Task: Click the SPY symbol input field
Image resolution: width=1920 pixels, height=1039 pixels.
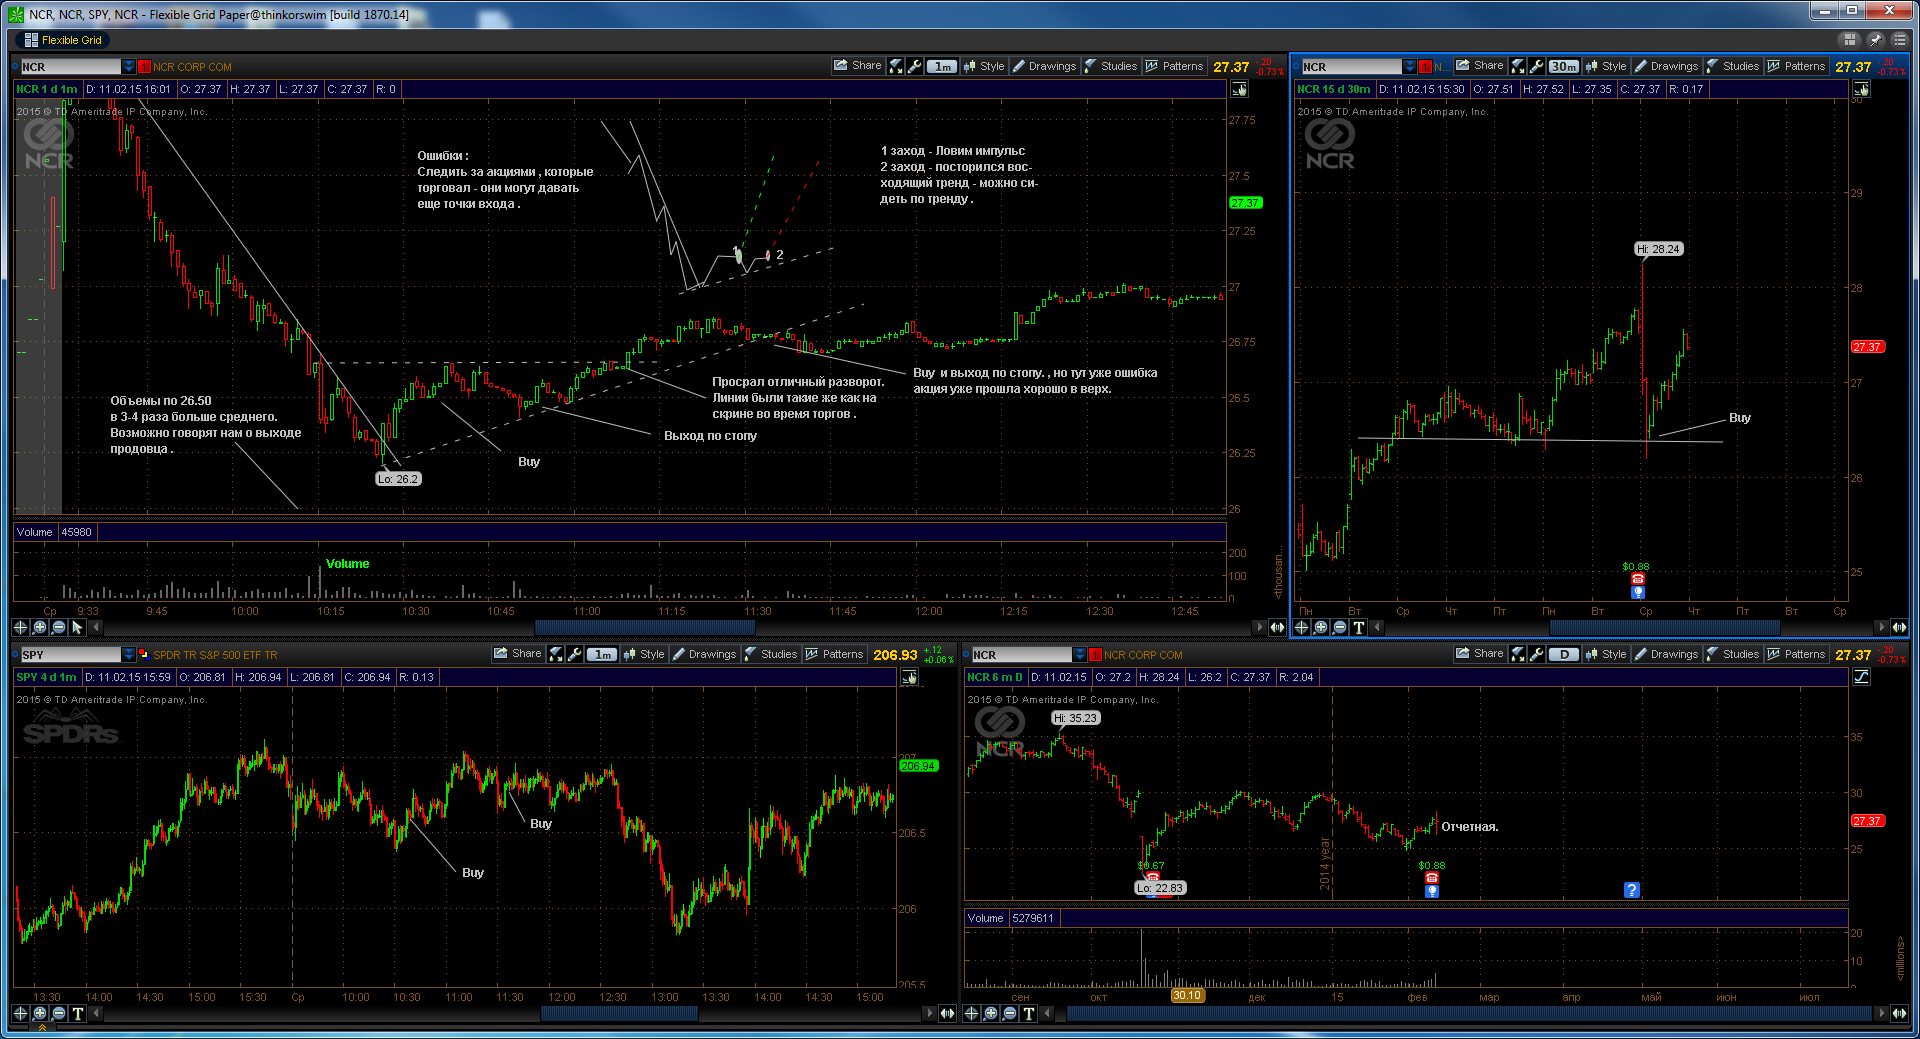Action: click(x=70, y=655)
